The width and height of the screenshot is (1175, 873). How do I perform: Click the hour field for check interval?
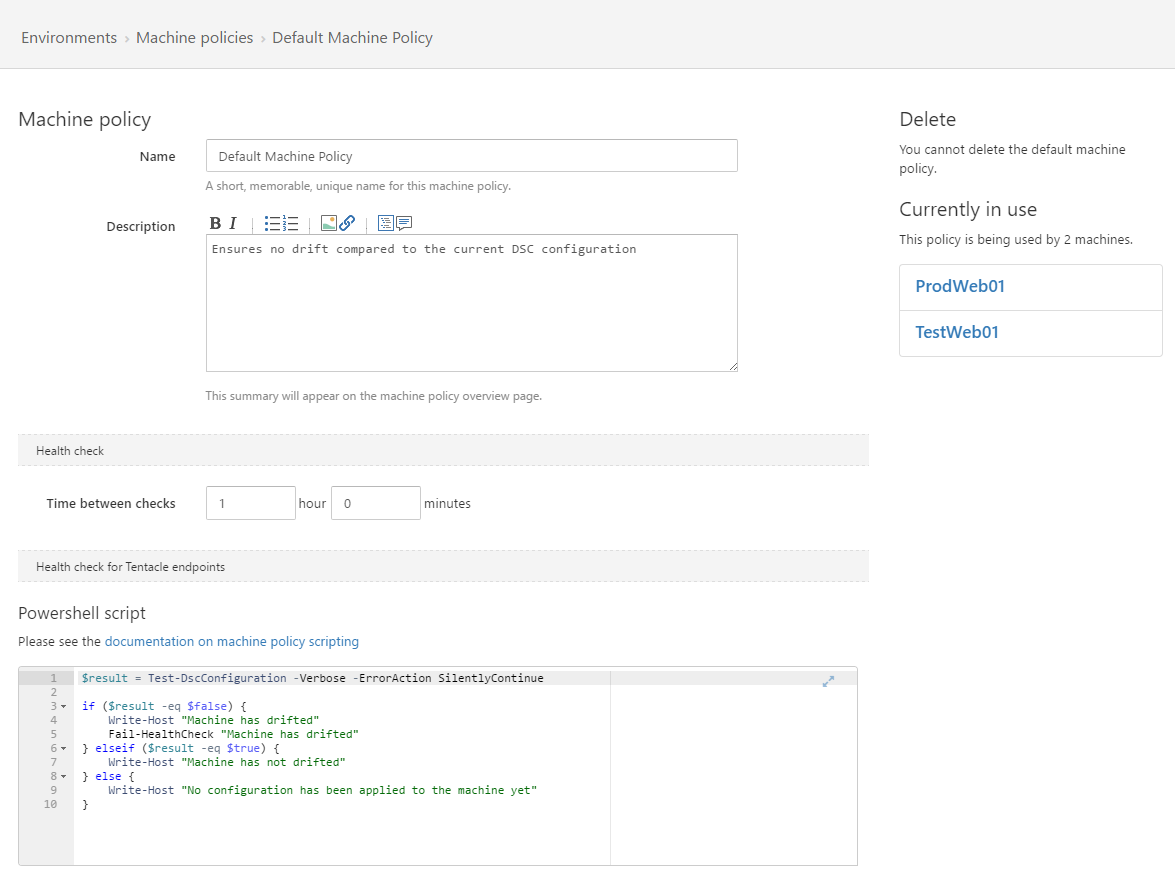click(250, 503)
